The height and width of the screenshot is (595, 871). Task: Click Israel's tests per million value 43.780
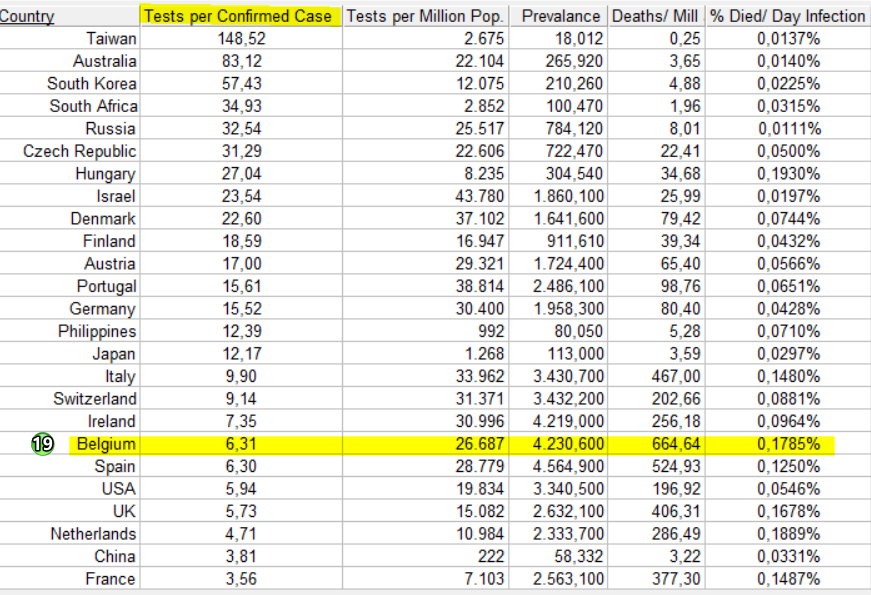[479, 196]
